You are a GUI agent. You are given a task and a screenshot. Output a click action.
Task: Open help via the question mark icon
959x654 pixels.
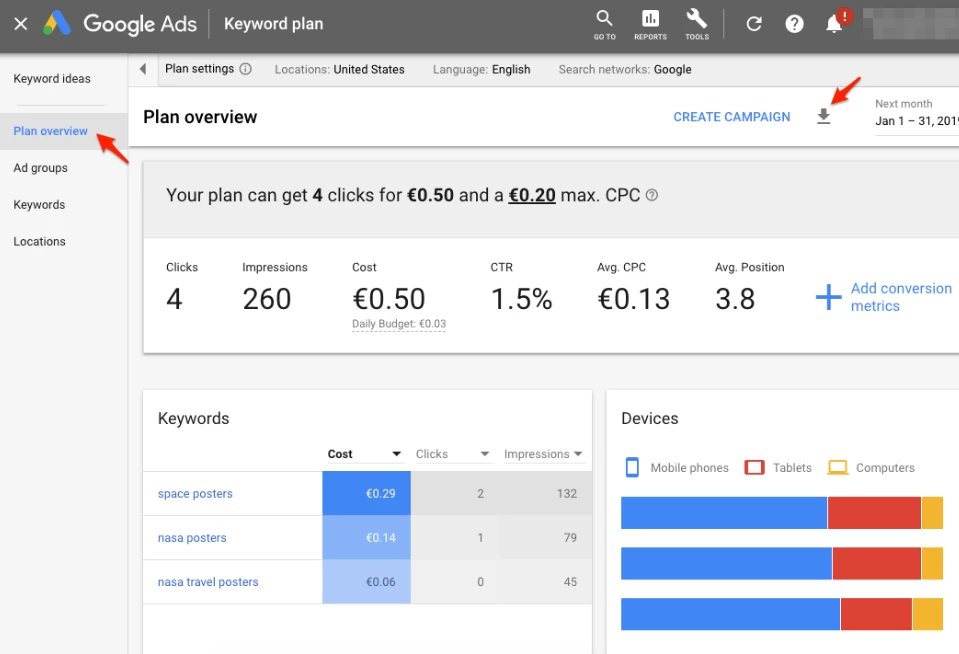pos(794,23)
